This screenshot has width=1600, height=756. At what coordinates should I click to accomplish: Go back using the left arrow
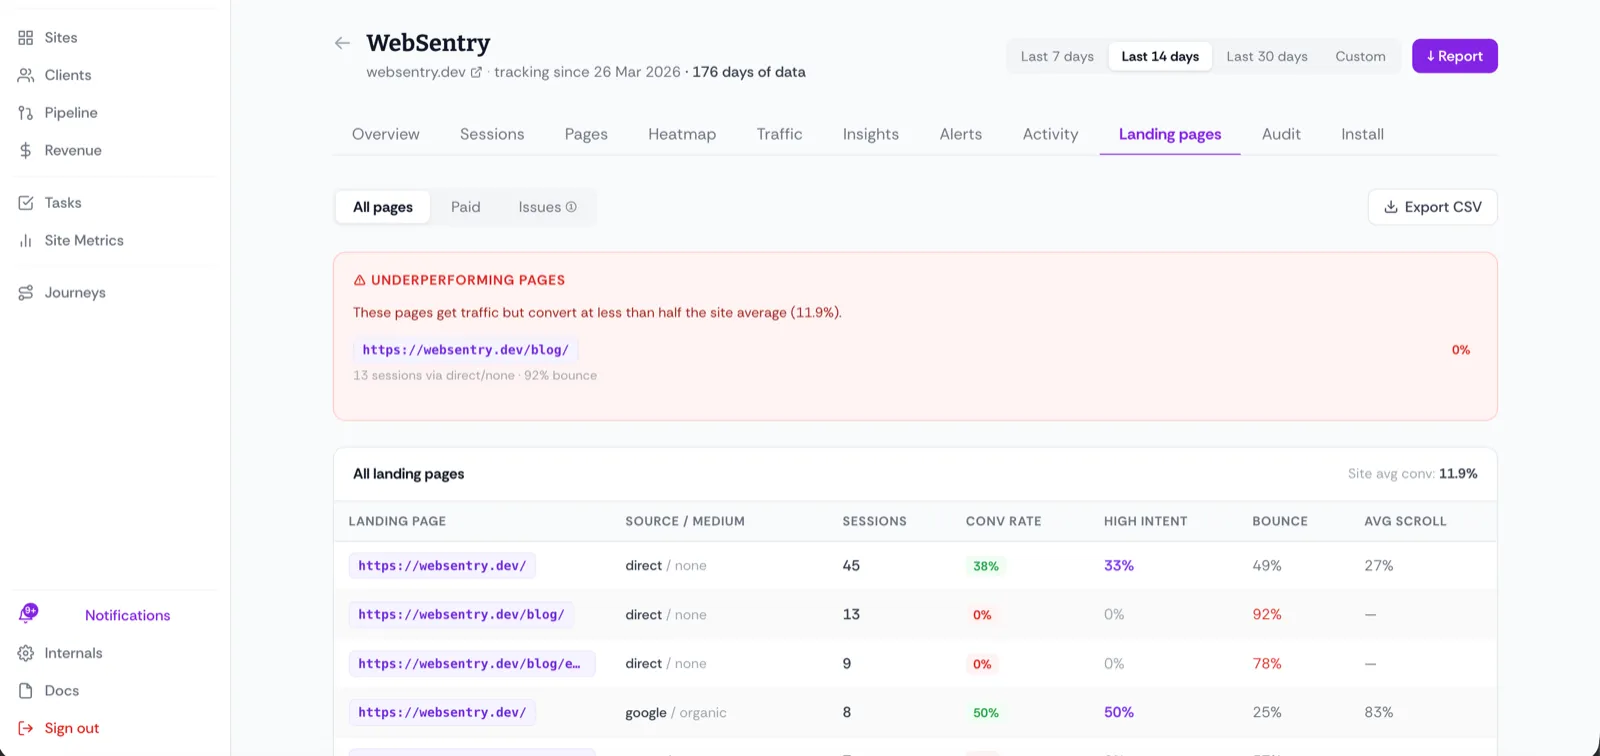tap(342, 43)
